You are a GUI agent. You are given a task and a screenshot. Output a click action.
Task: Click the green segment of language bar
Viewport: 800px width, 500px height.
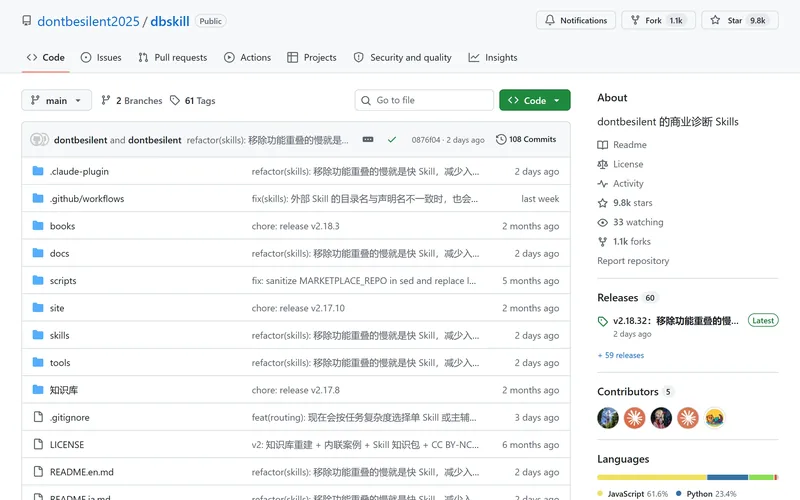coord(761,478)
